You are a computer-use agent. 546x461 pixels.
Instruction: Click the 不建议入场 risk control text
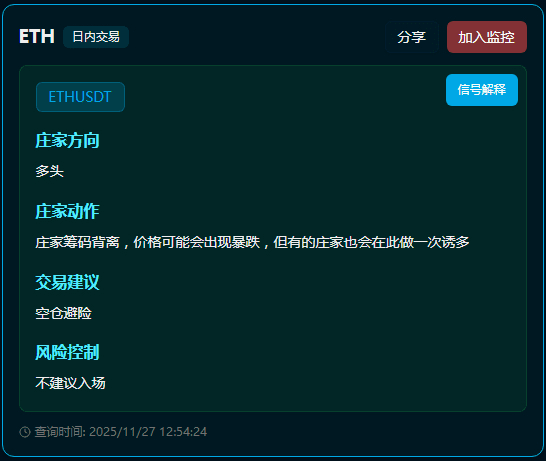click(x=70, y=383)
